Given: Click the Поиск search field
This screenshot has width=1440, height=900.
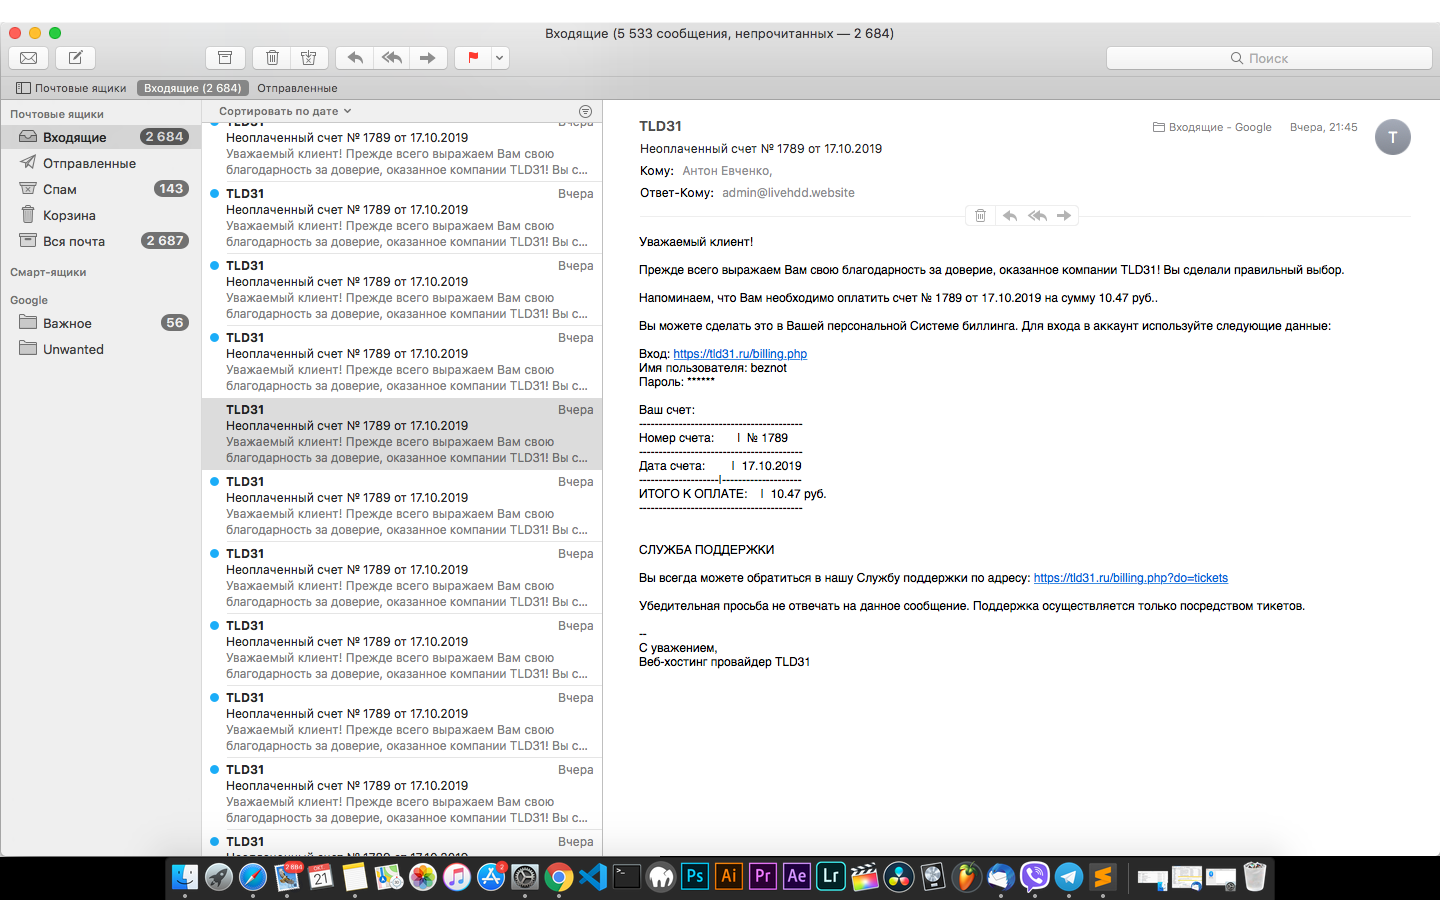Looking at the screenshot, I should [x=1268, y=58].
